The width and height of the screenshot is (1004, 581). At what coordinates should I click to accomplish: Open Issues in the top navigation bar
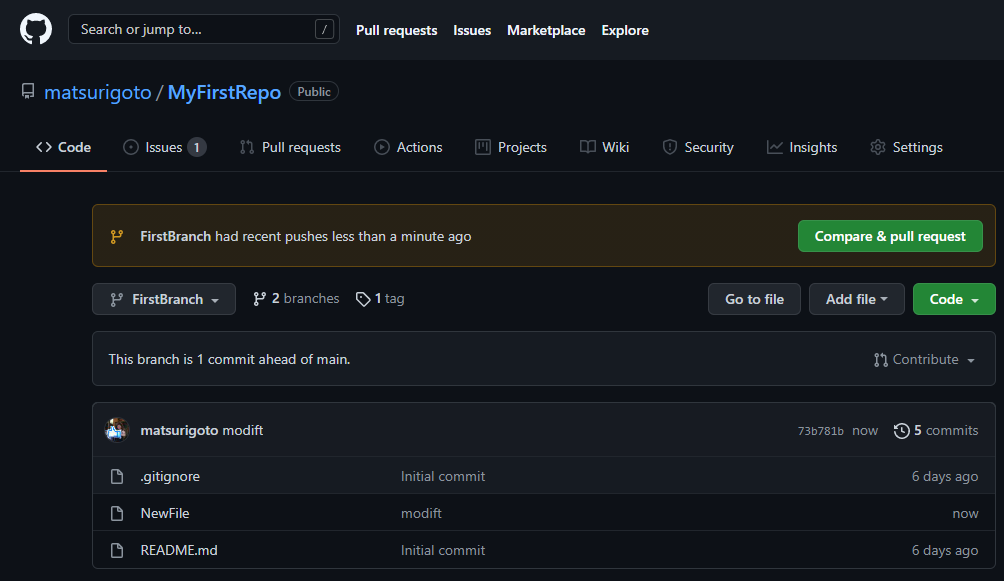tap(472, 30)
